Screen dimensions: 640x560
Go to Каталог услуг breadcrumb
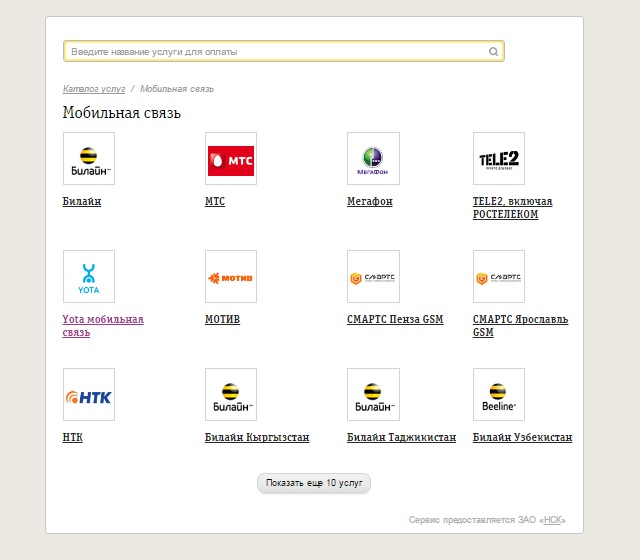(x=94, y=89)
